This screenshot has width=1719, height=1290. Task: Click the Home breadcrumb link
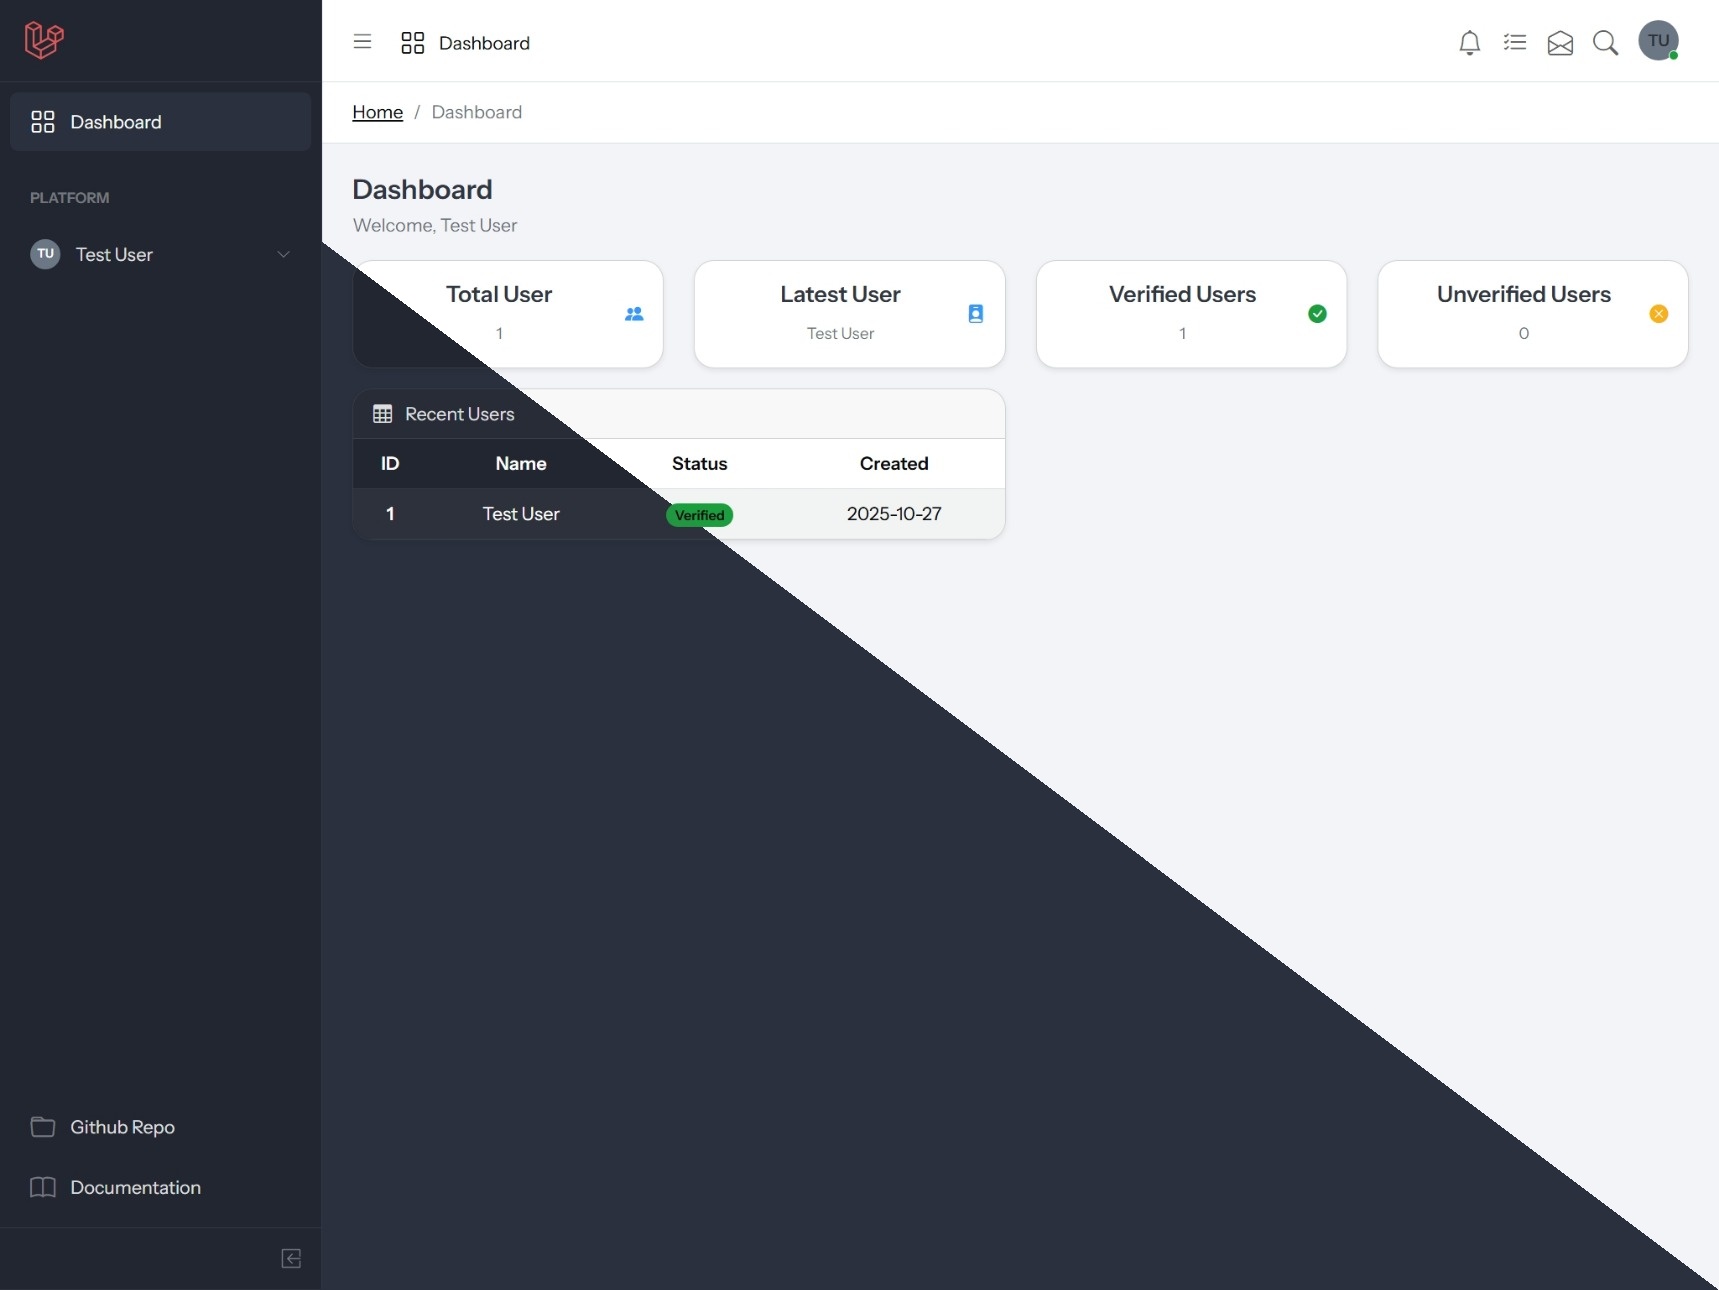point(377,112)
